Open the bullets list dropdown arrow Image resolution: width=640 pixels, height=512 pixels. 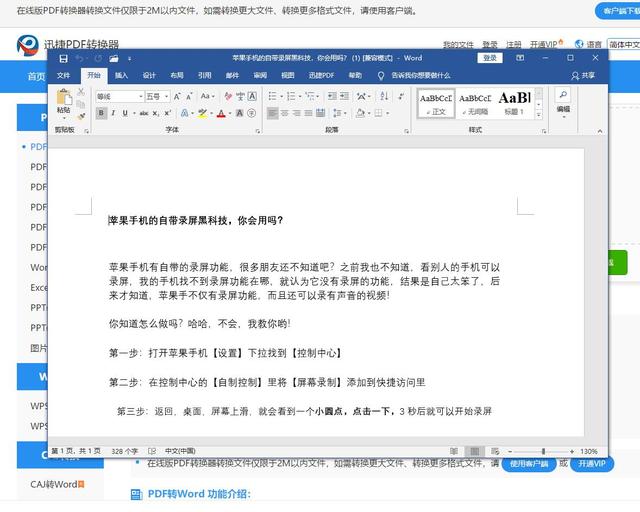pyautogui.click(x=281, y=96)
